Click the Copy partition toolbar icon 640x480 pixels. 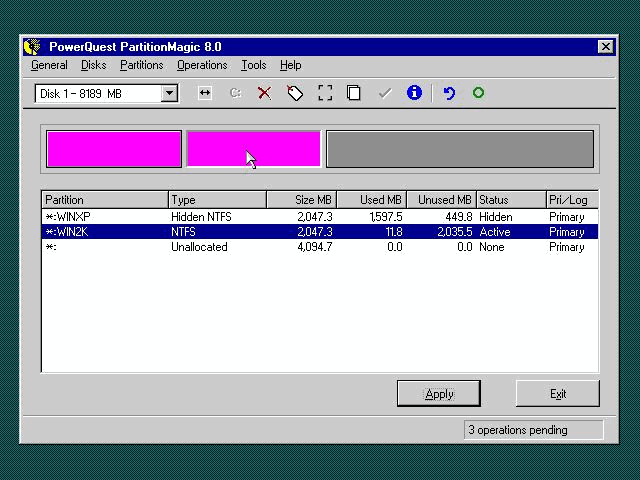click(354, 93)
